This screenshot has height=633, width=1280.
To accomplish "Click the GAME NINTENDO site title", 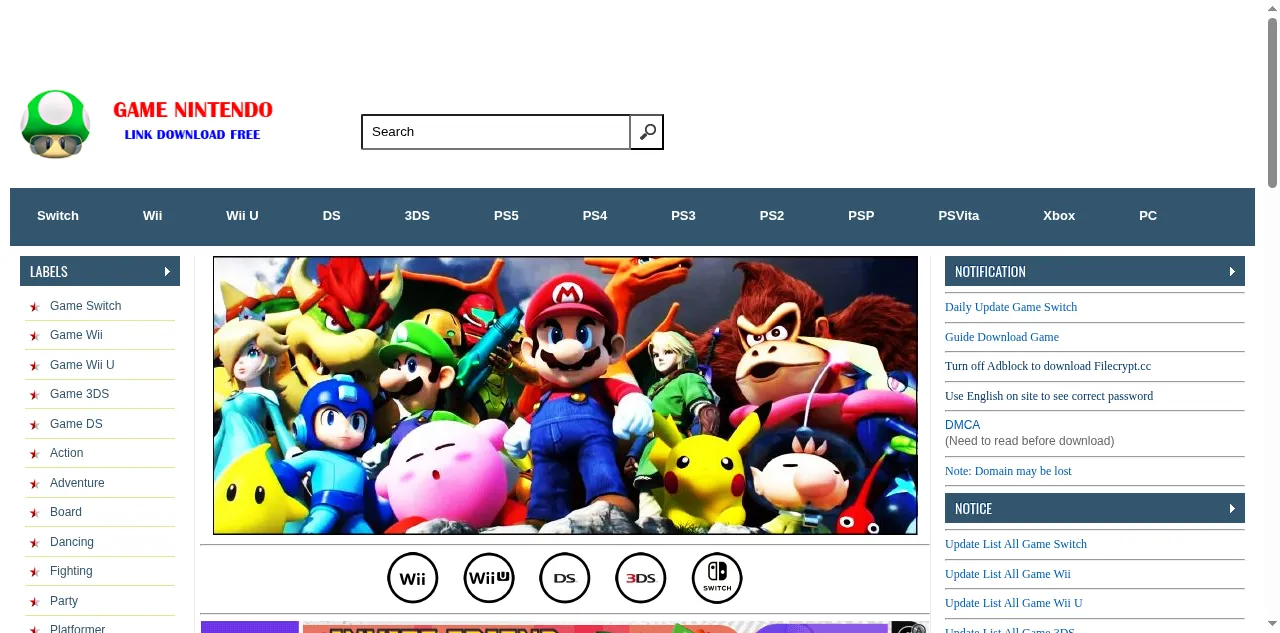I will 193,110.
